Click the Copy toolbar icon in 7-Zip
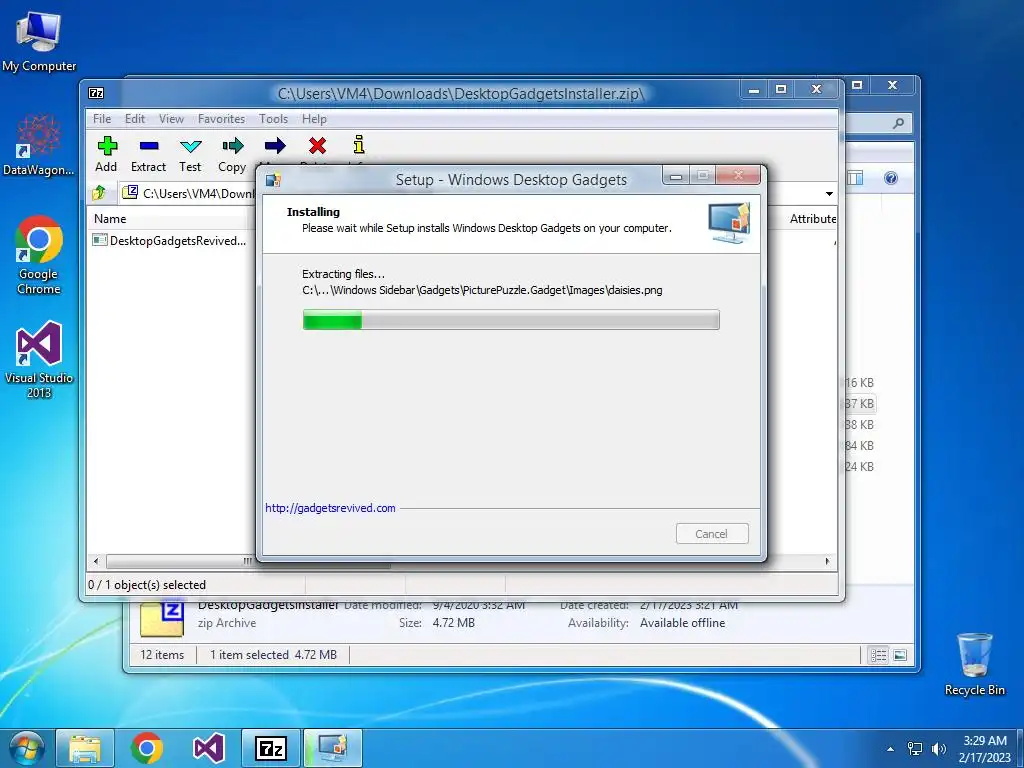 click(232, 155)
